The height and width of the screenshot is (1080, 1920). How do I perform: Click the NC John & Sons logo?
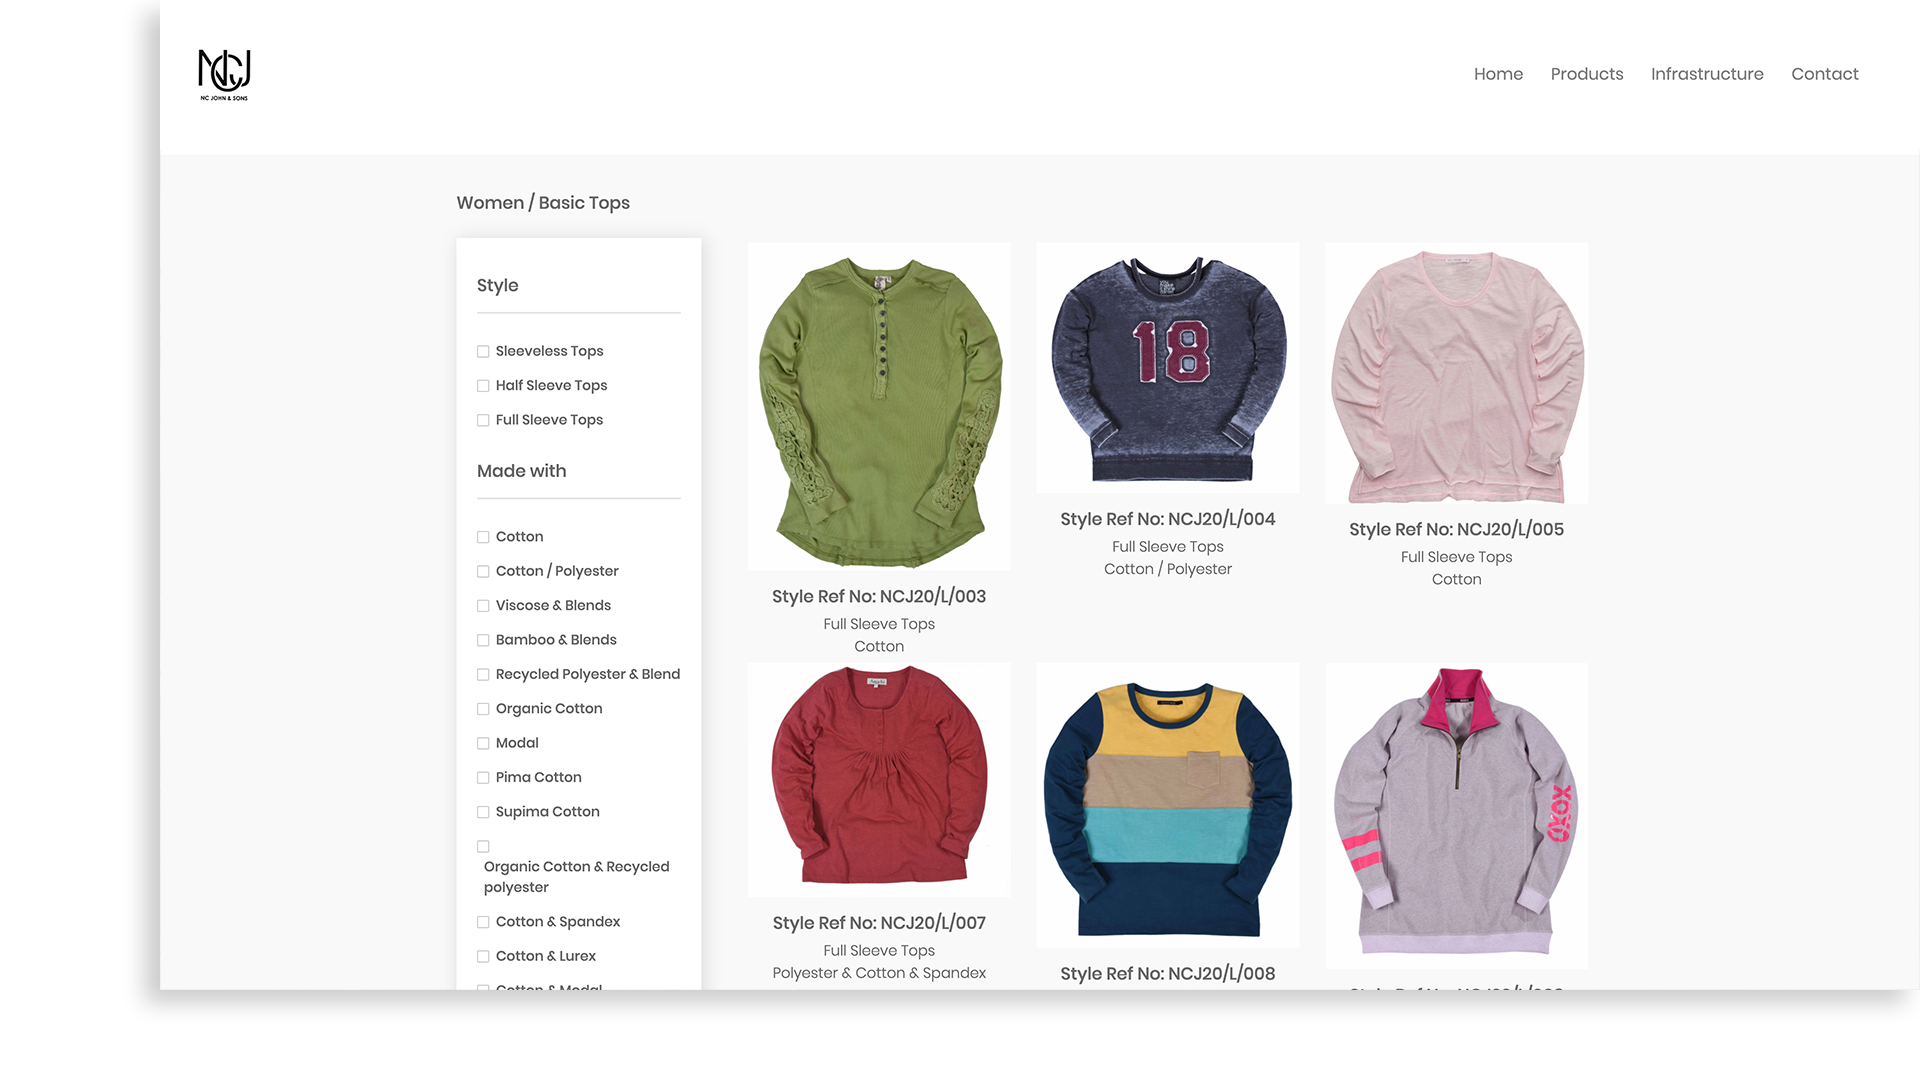[224, 75]
